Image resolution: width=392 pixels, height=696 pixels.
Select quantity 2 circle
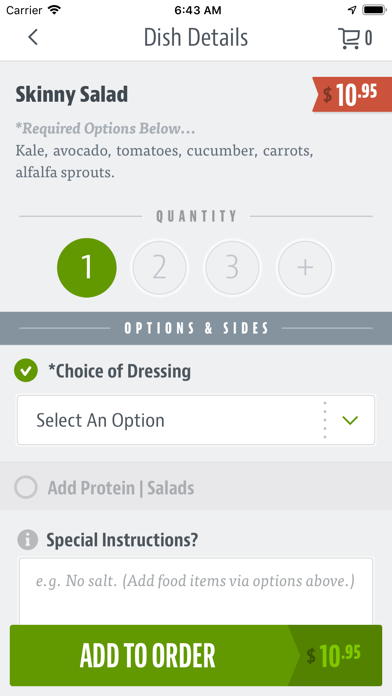point(159,268)
